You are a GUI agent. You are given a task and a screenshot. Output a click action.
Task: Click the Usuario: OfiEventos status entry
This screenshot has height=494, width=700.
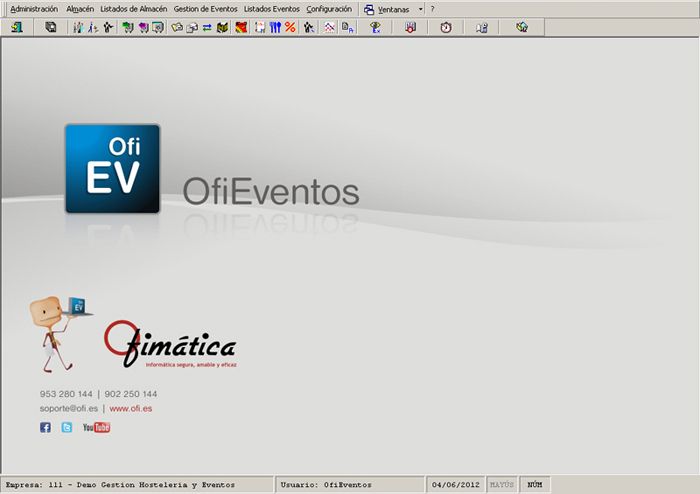pyautogui.click(x=350, y=485)
